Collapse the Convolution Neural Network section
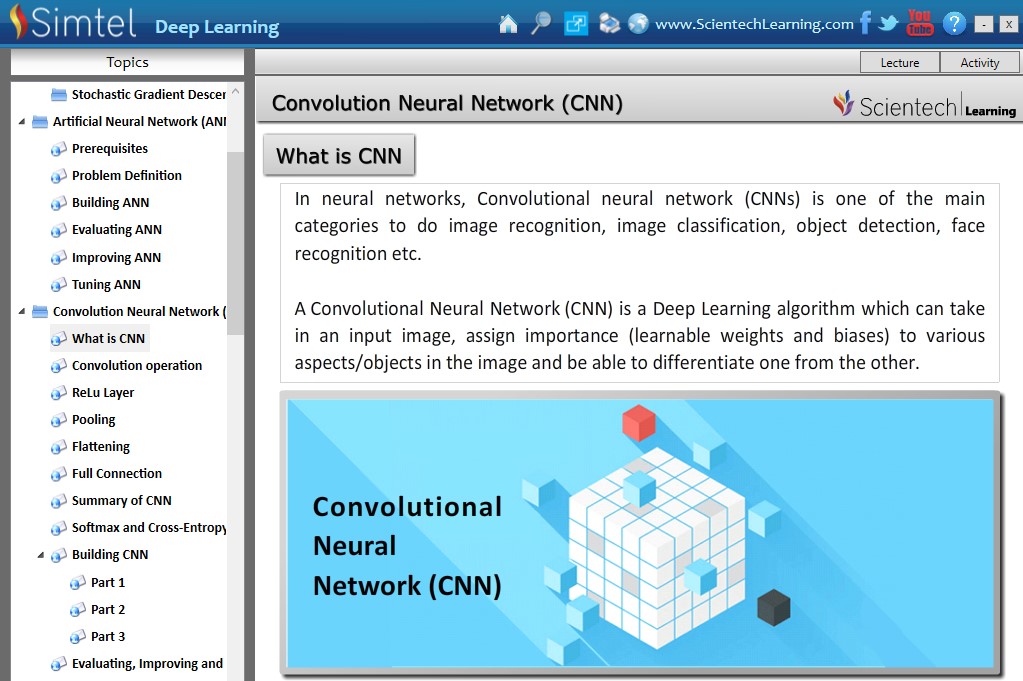The height and width of the screenshot is (681, 1023). coord(22,312)
